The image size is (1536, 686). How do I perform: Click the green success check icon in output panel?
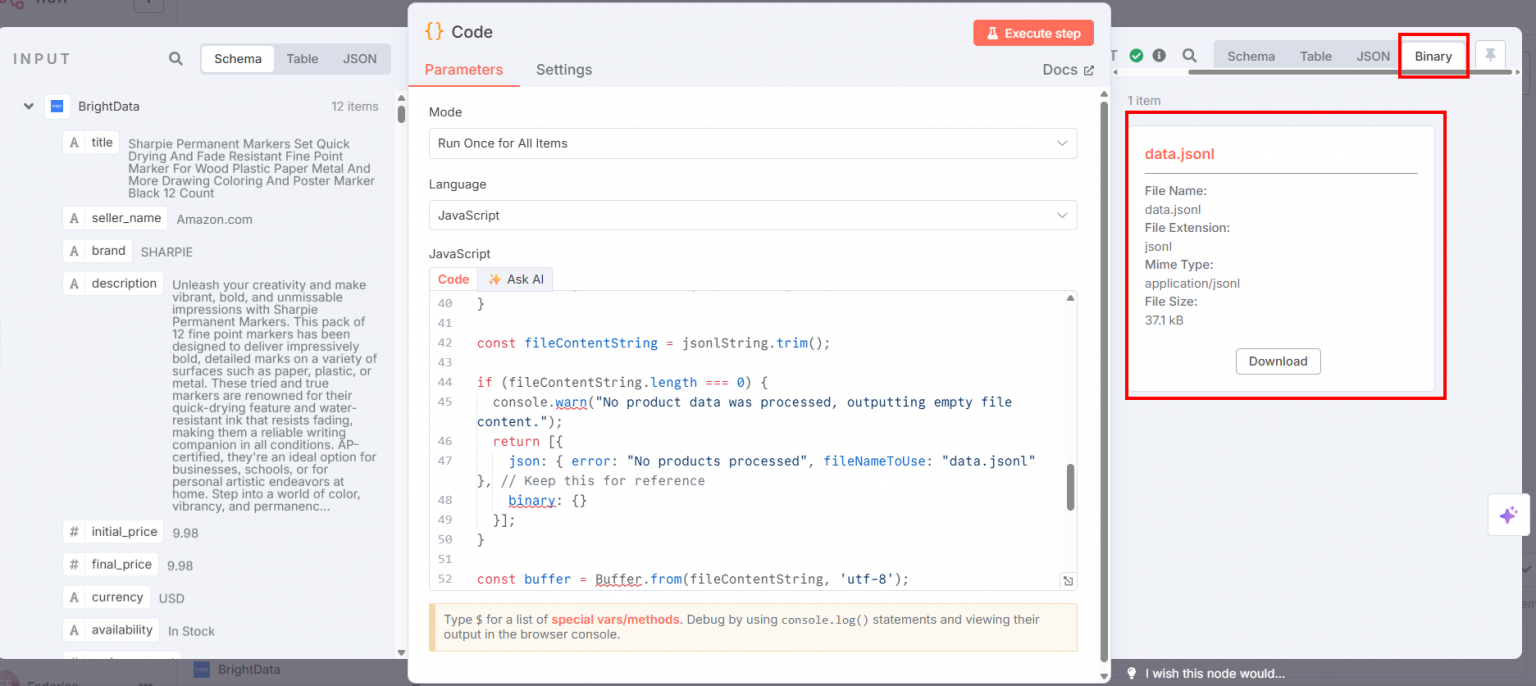[x=1137, y=56]
